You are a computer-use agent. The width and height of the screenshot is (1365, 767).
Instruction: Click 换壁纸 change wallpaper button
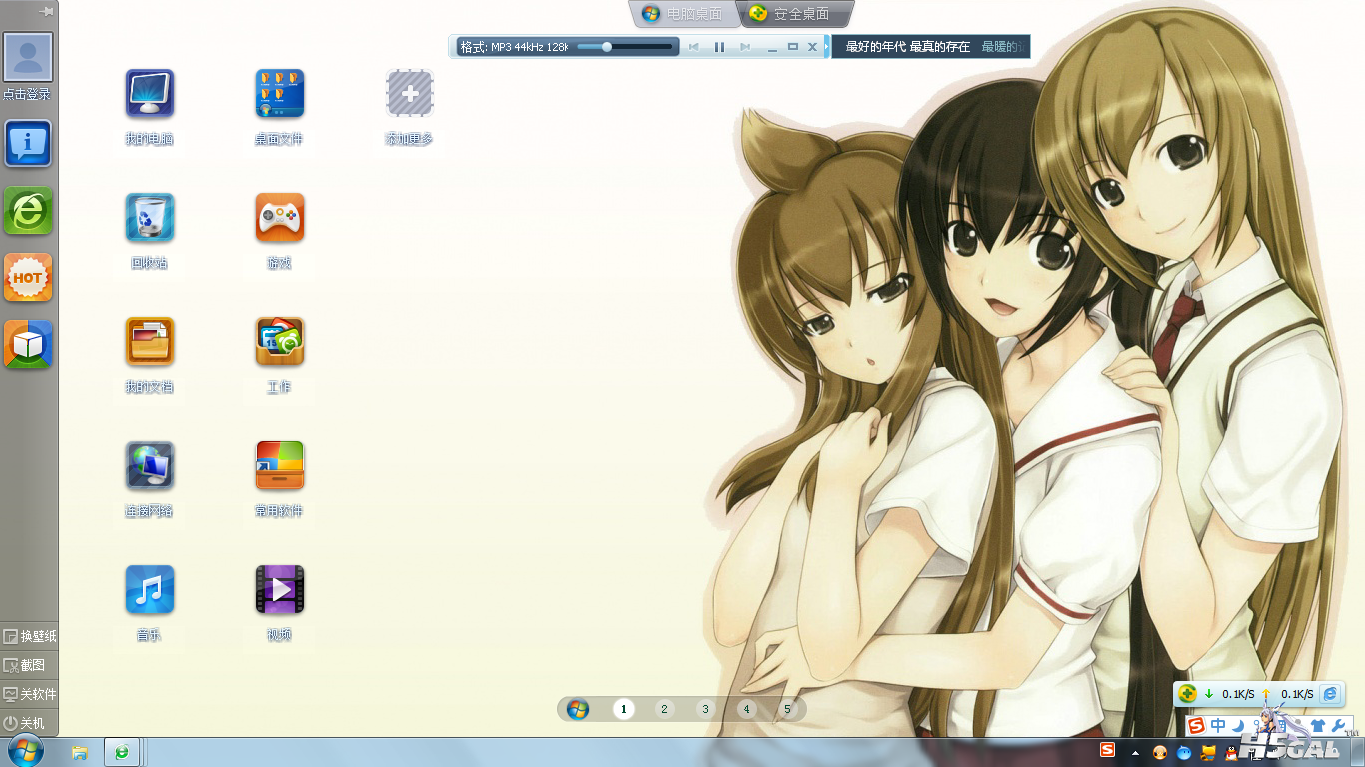click(x=29, y=636)
